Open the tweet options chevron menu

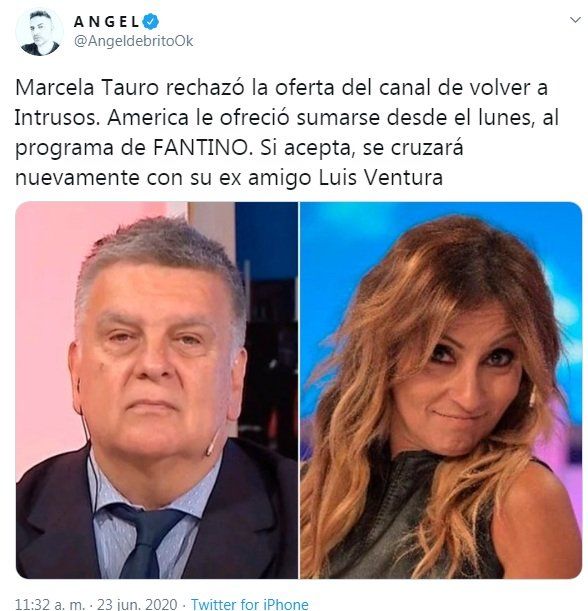coord(575,20)
